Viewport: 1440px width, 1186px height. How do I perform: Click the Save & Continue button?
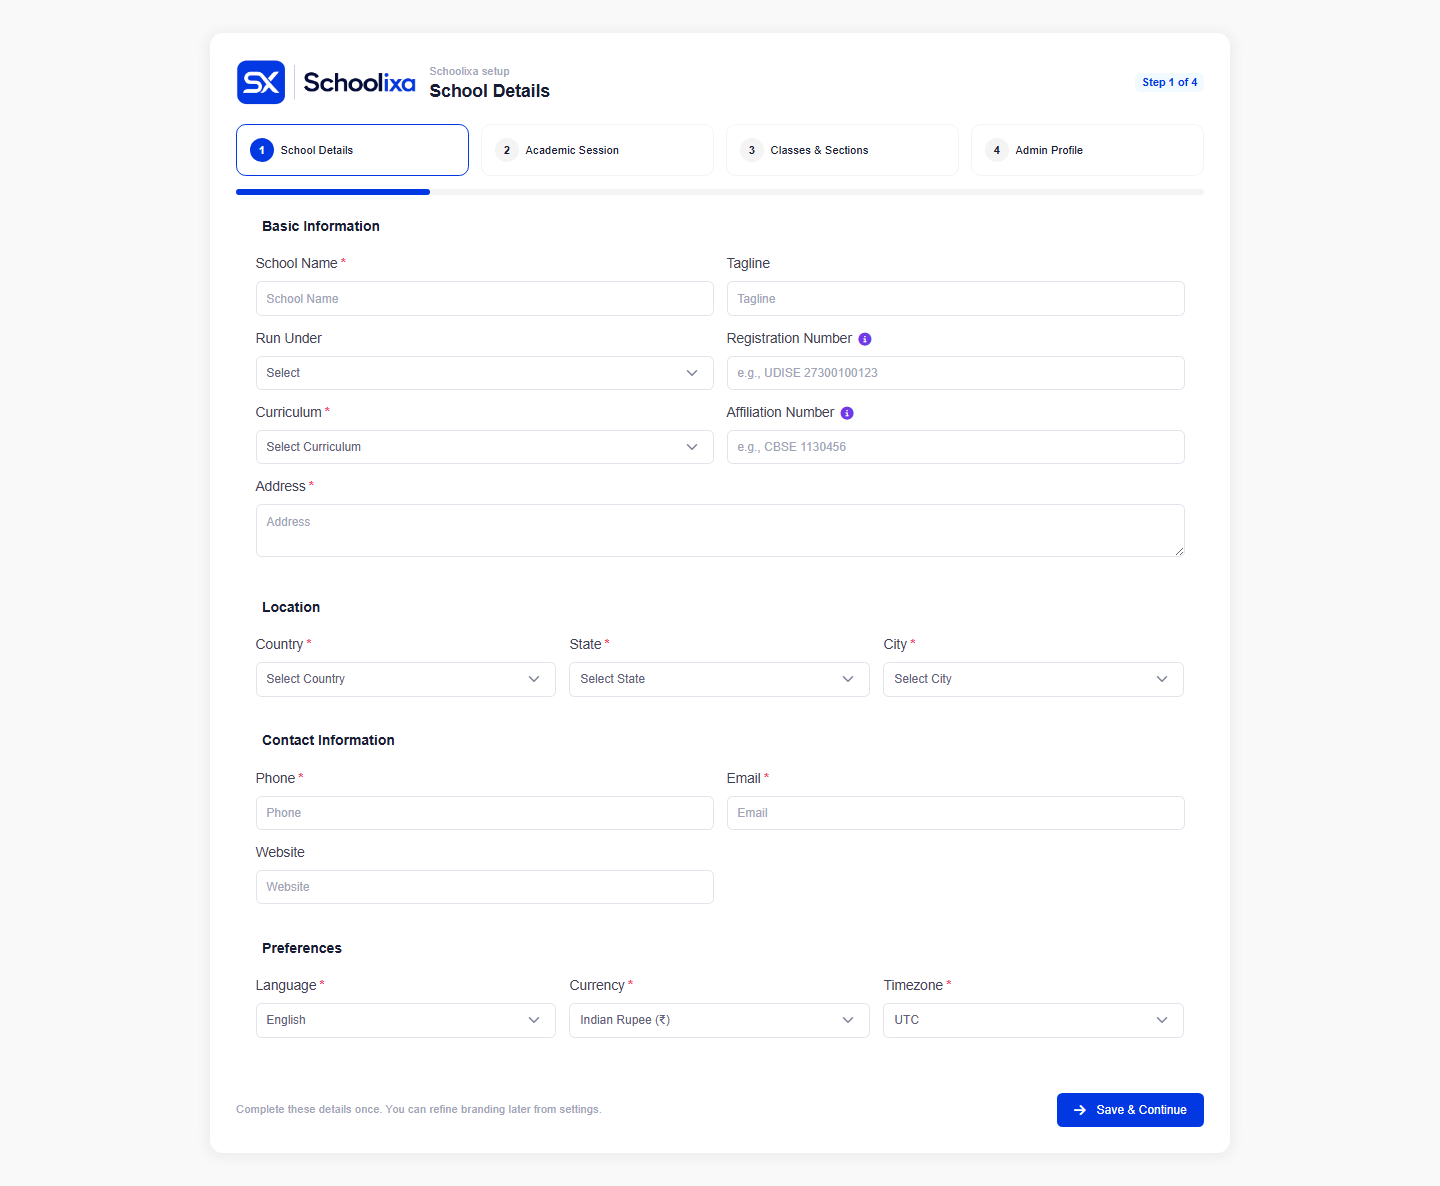[x=1130, y=1110]
